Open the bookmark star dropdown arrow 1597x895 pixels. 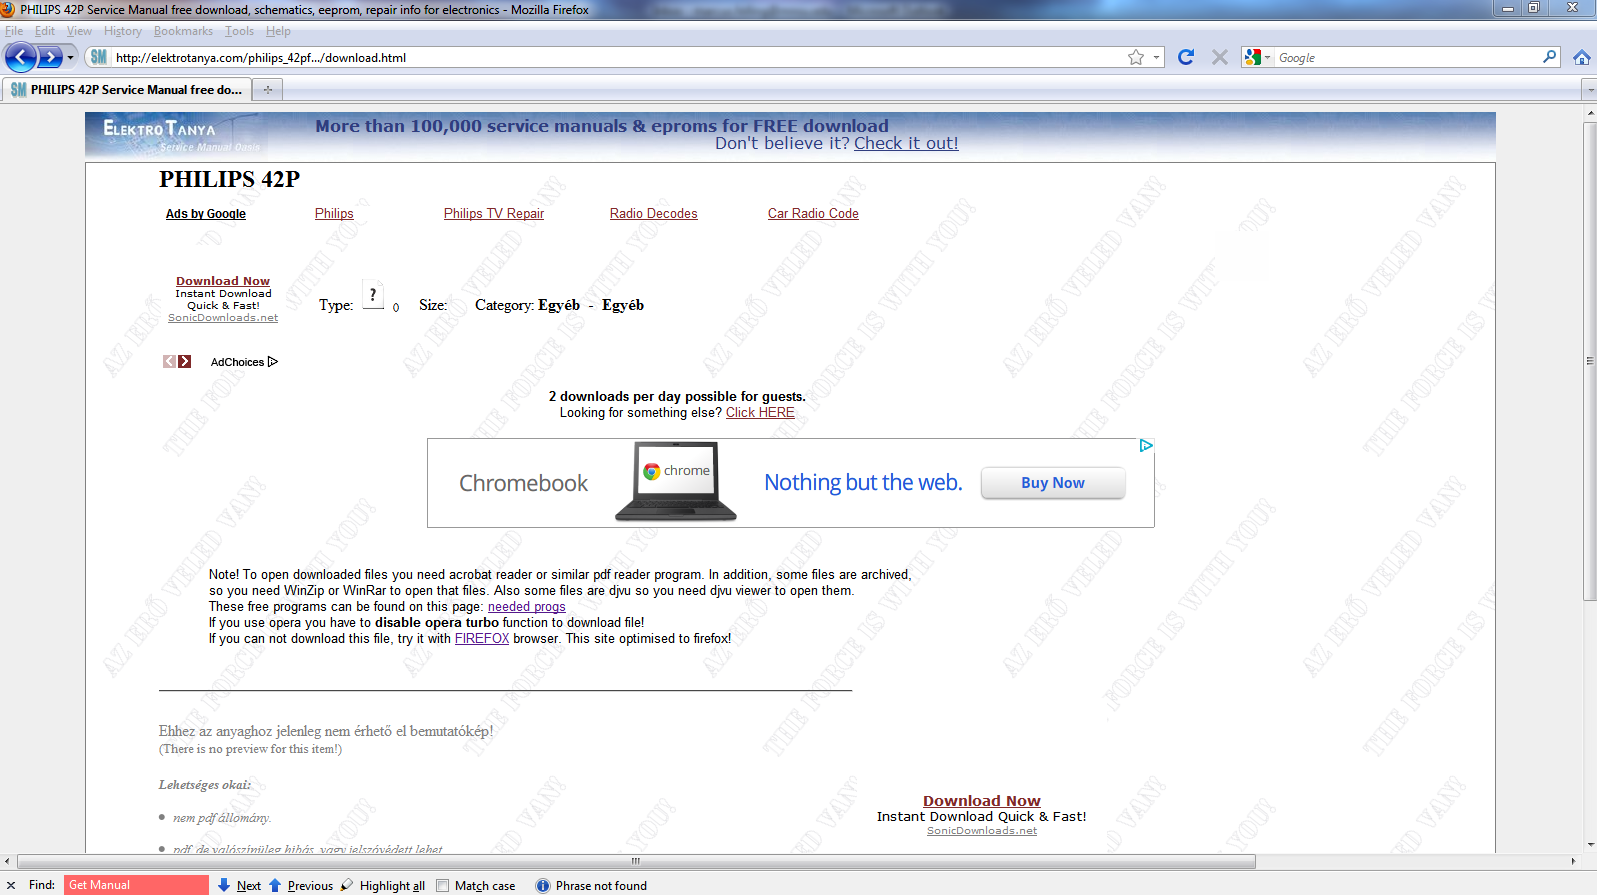pos(1157,57)
